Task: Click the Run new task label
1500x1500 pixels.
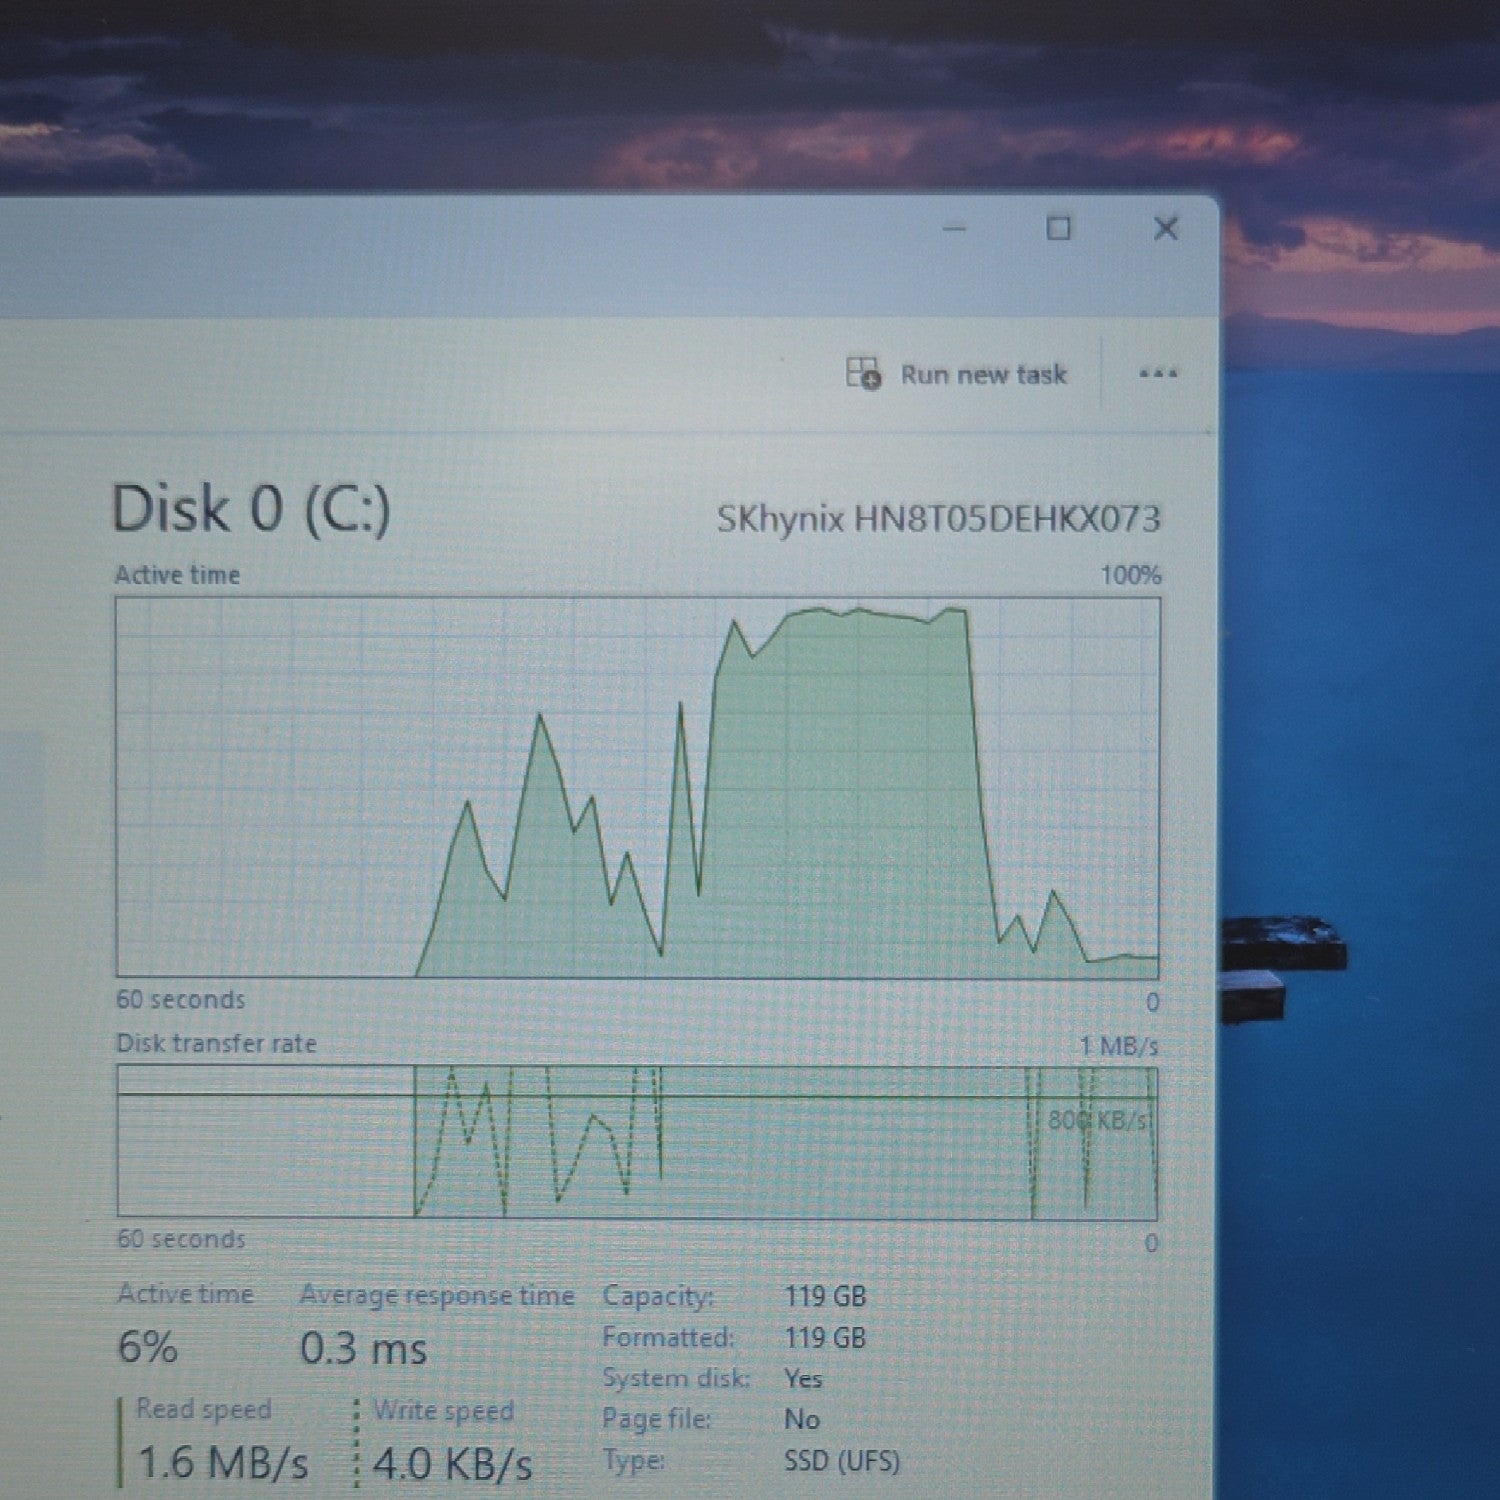Action: pos(984,375)
